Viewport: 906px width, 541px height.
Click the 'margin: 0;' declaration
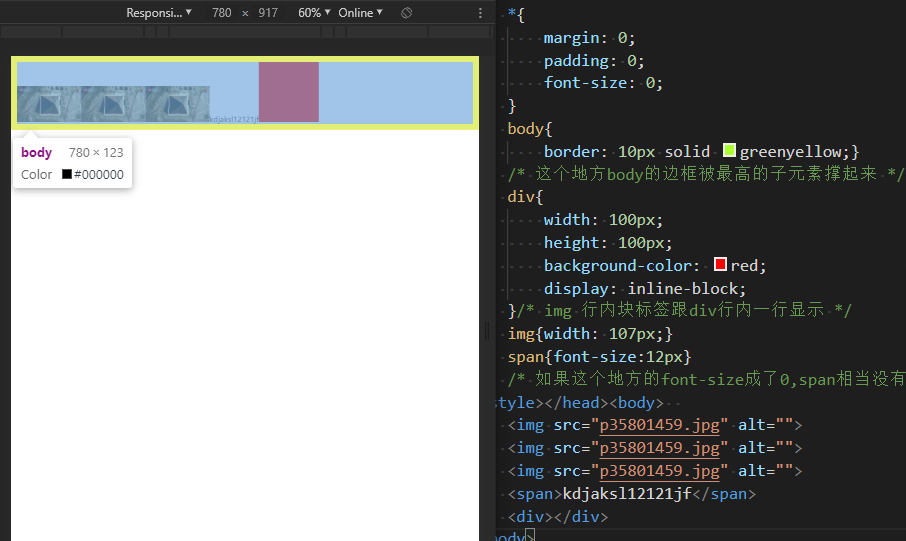(589, 38)
